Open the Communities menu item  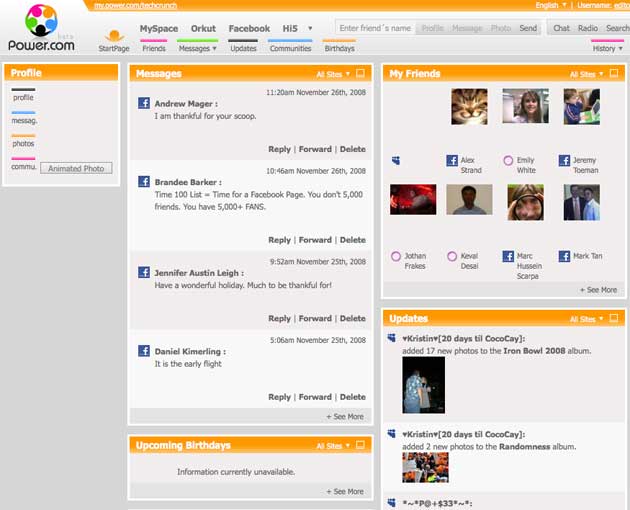(290, 48)
